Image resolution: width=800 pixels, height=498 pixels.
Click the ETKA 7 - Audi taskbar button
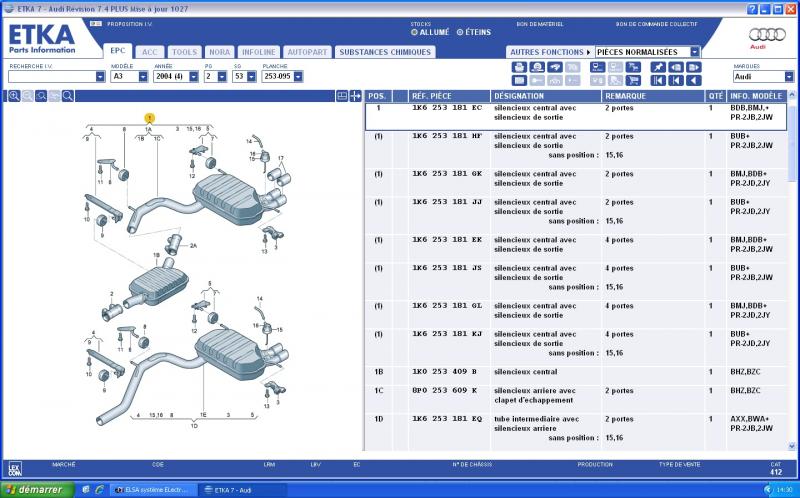pos(243,490)
